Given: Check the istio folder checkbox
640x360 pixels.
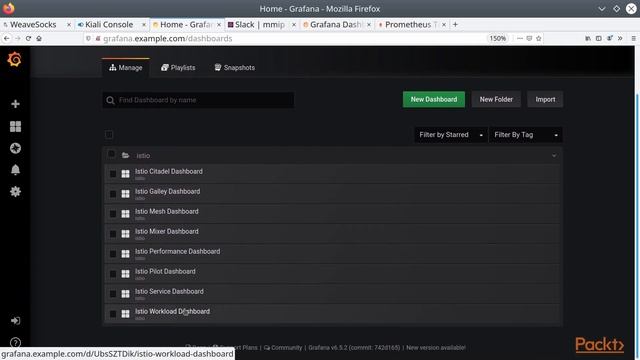Looking at the screenshot, I should click(x=111, y=154).
